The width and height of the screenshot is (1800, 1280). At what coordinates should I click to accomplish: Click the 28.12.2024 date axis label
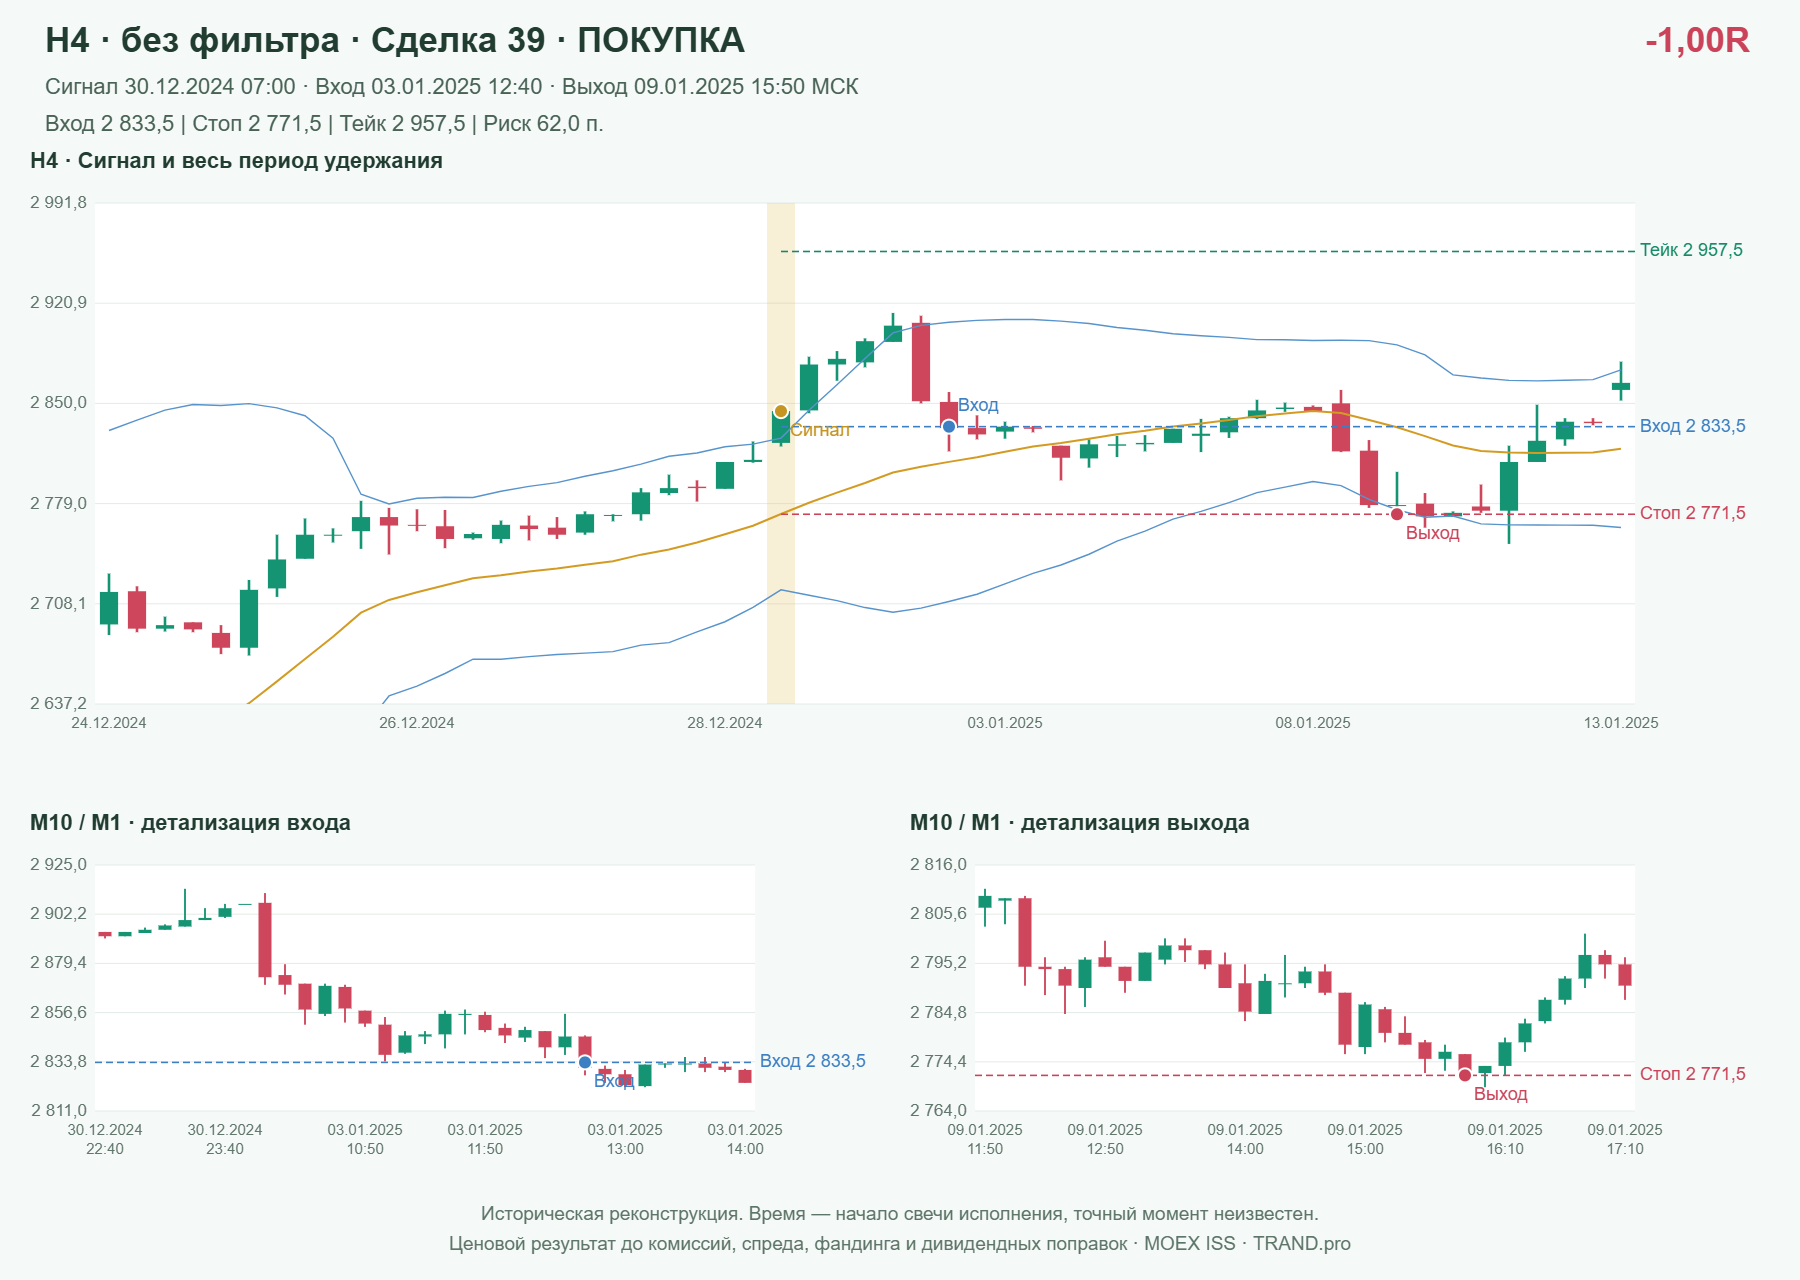pyautogui.click(x=725, y=723)
